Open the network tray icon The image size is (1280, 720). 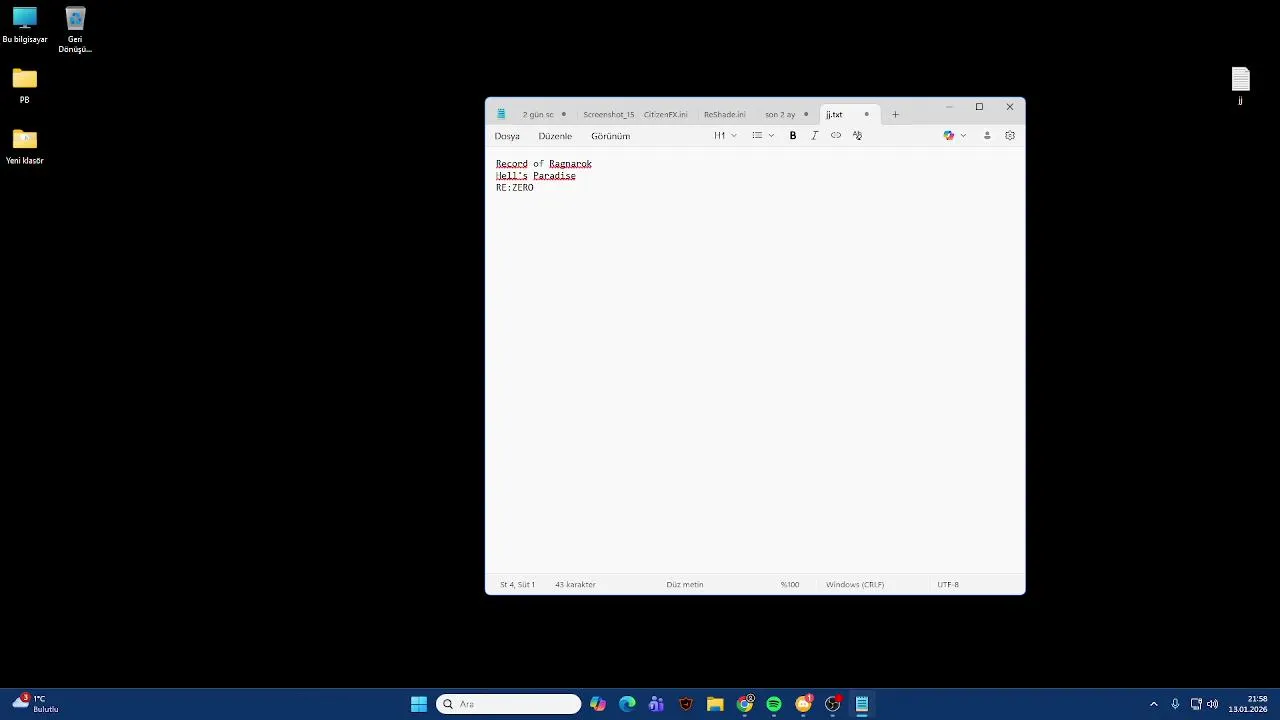1196,704
